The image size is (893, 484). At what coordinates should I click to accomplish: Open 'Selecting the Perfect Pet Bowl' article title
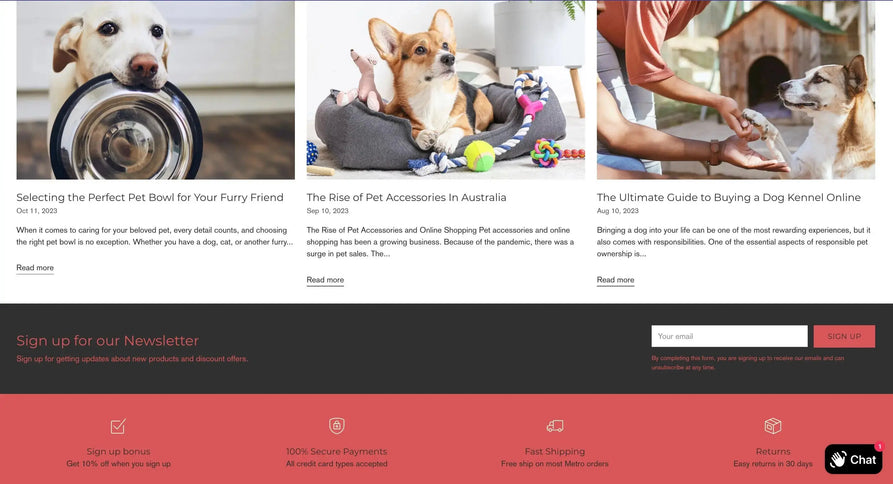(x=150, y=198)
